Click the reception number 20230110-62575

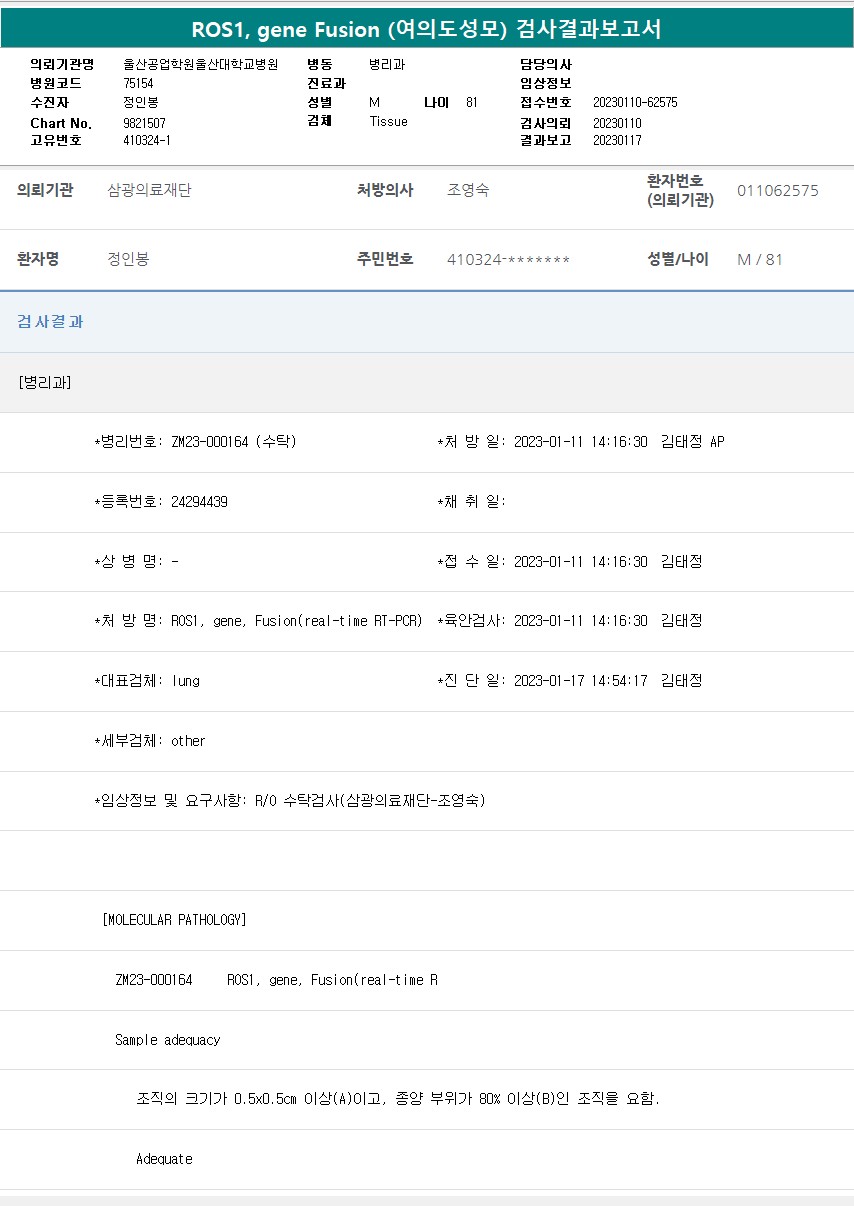635,103
